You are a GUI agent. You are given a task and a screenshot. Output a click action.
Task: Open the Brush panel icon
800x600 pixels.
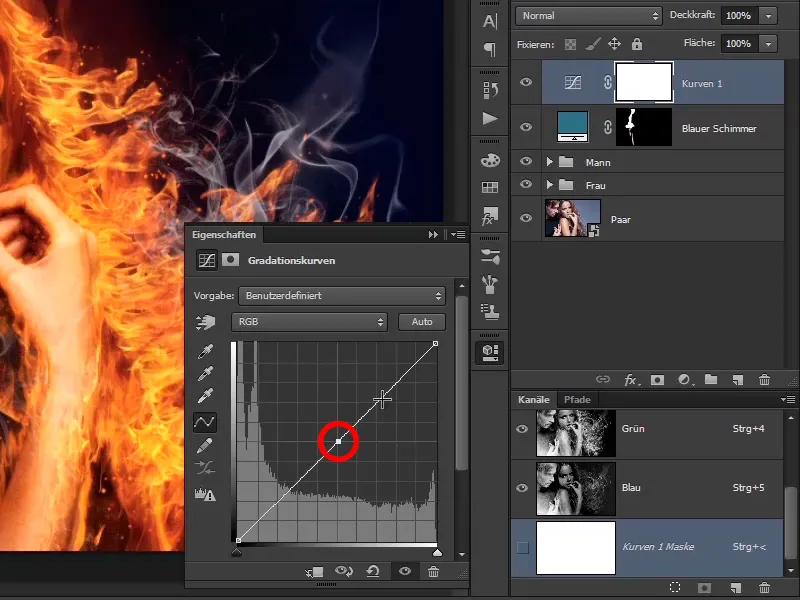[x=490, y=285]
